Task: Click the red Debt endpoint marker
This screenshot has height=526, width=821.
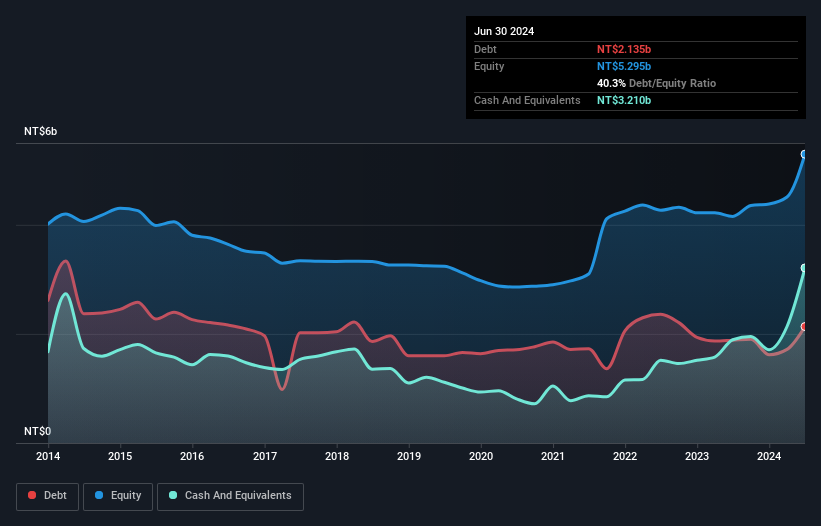Action: [804, 327]
